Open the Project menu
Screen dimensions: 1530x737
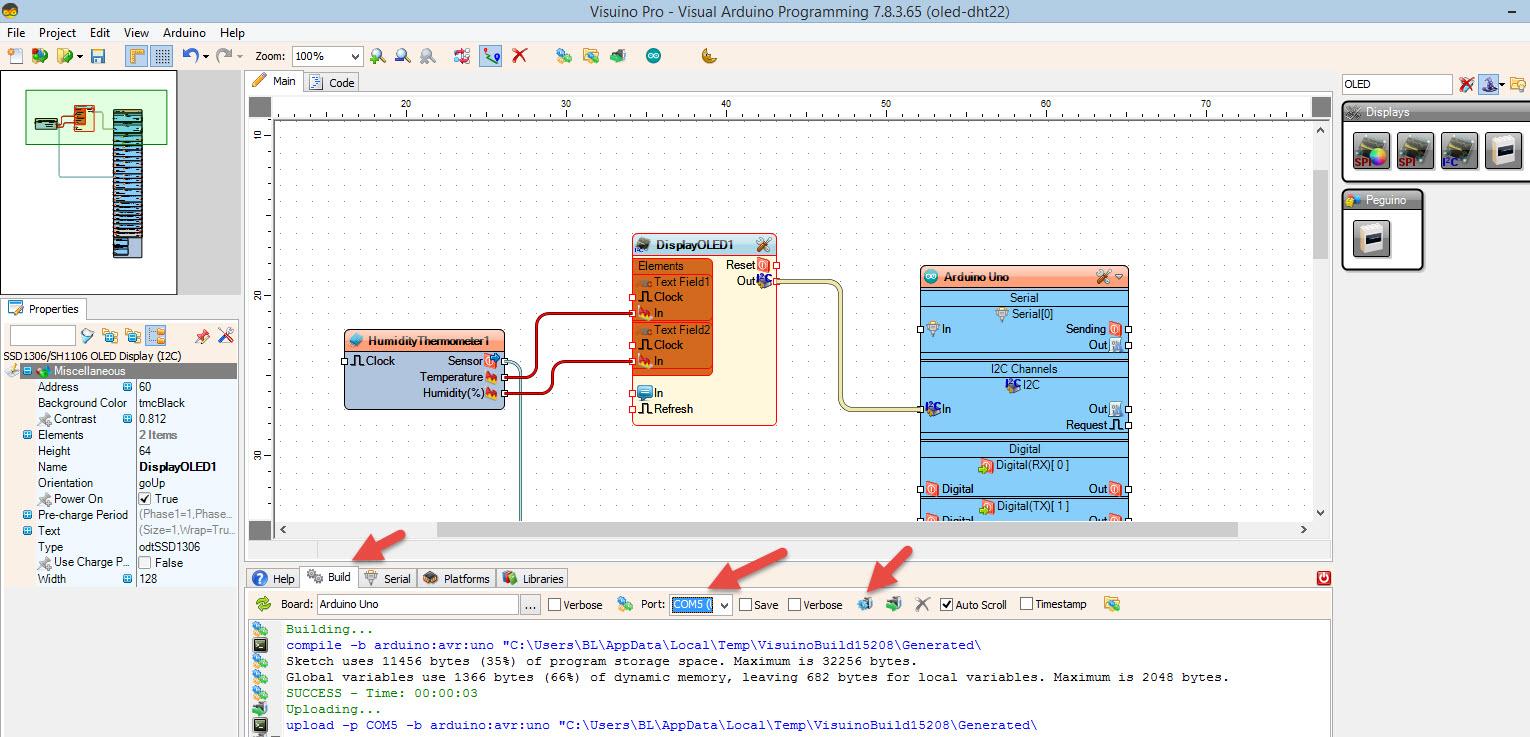coord(57,33)
